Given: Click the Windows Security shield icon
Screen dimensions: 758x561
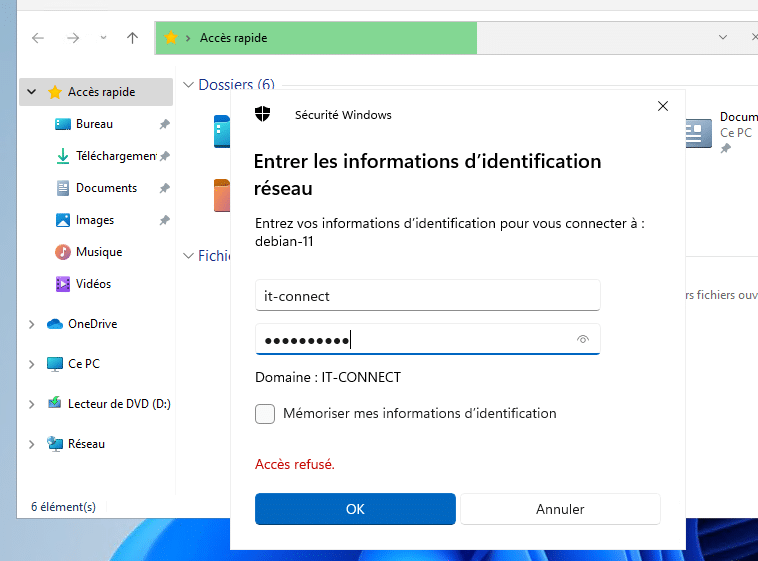Looking at the screenshot, I should (x=263, y=114).
